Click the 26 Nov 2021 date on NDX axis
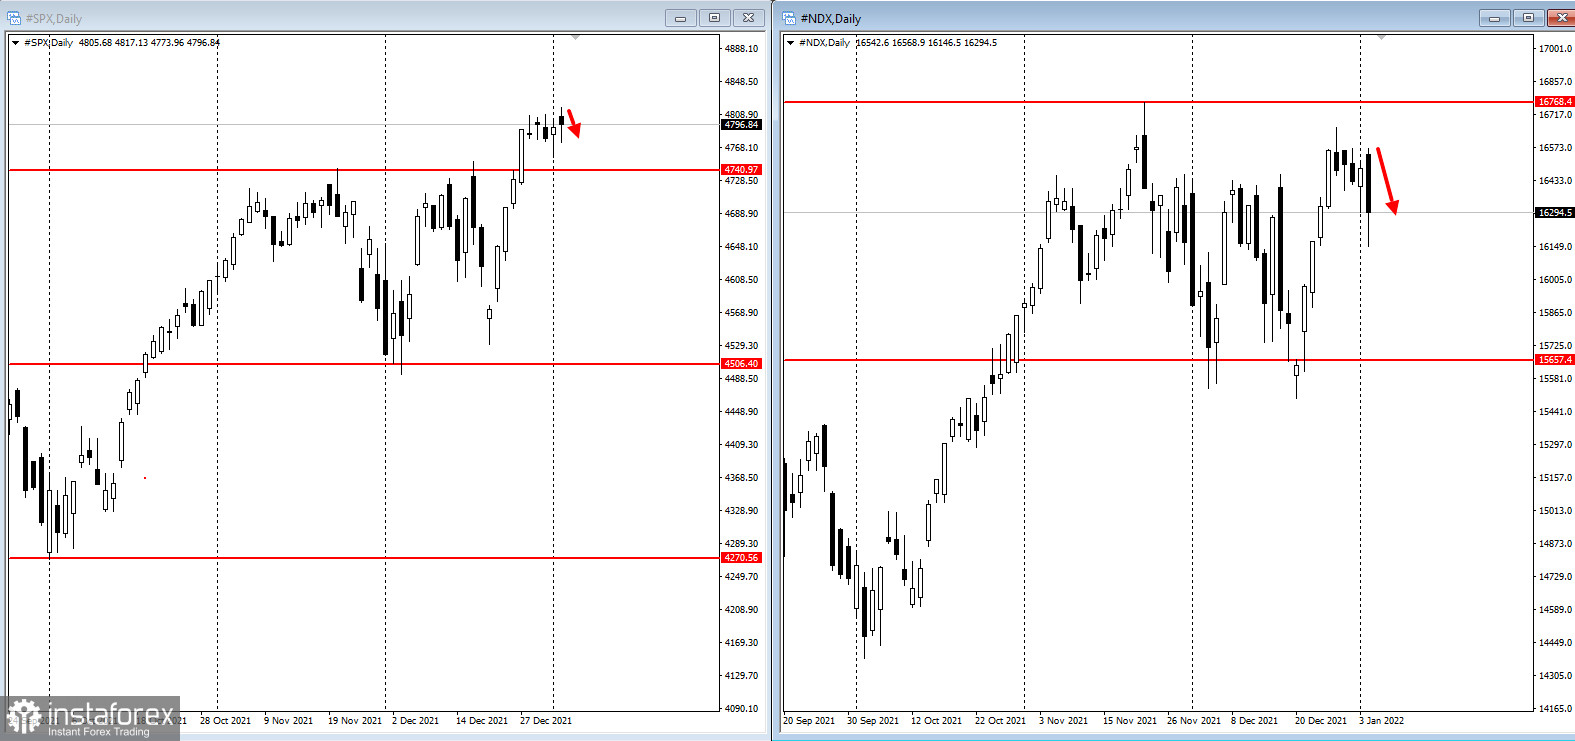 1194,721
